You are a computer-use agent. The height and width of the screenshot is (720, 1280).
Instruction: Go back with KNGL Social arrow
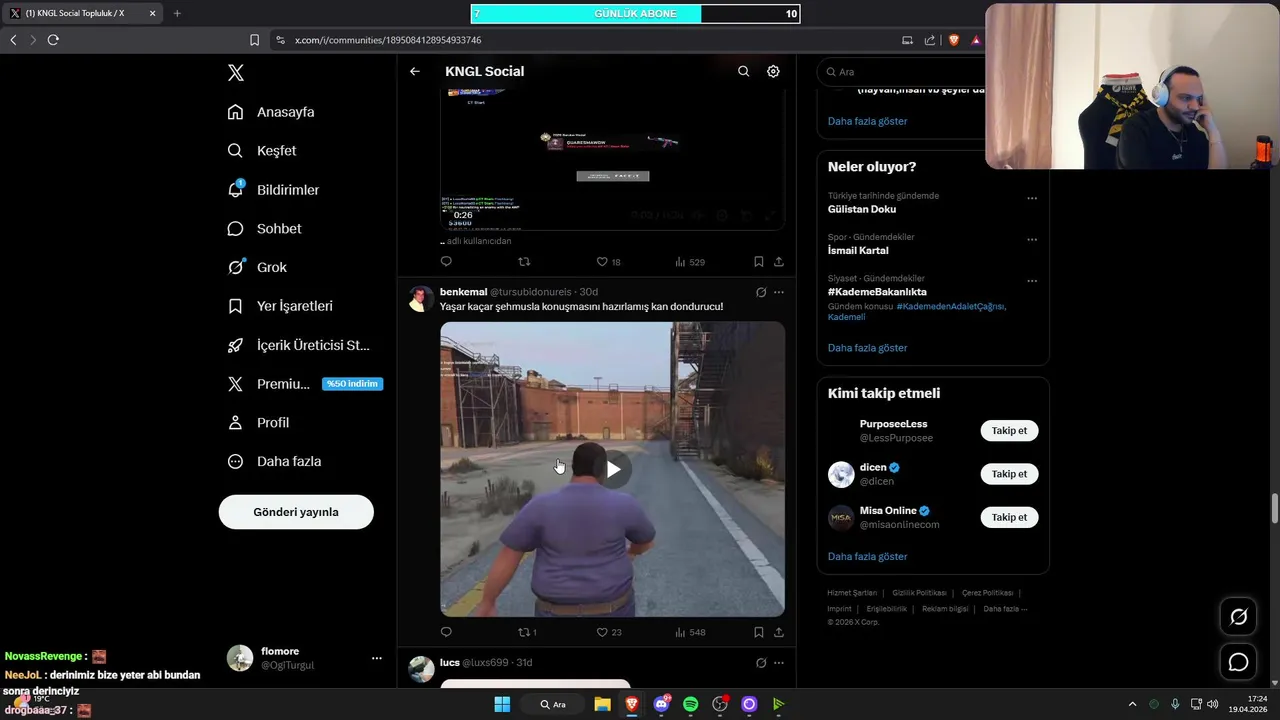click(415, 72)
